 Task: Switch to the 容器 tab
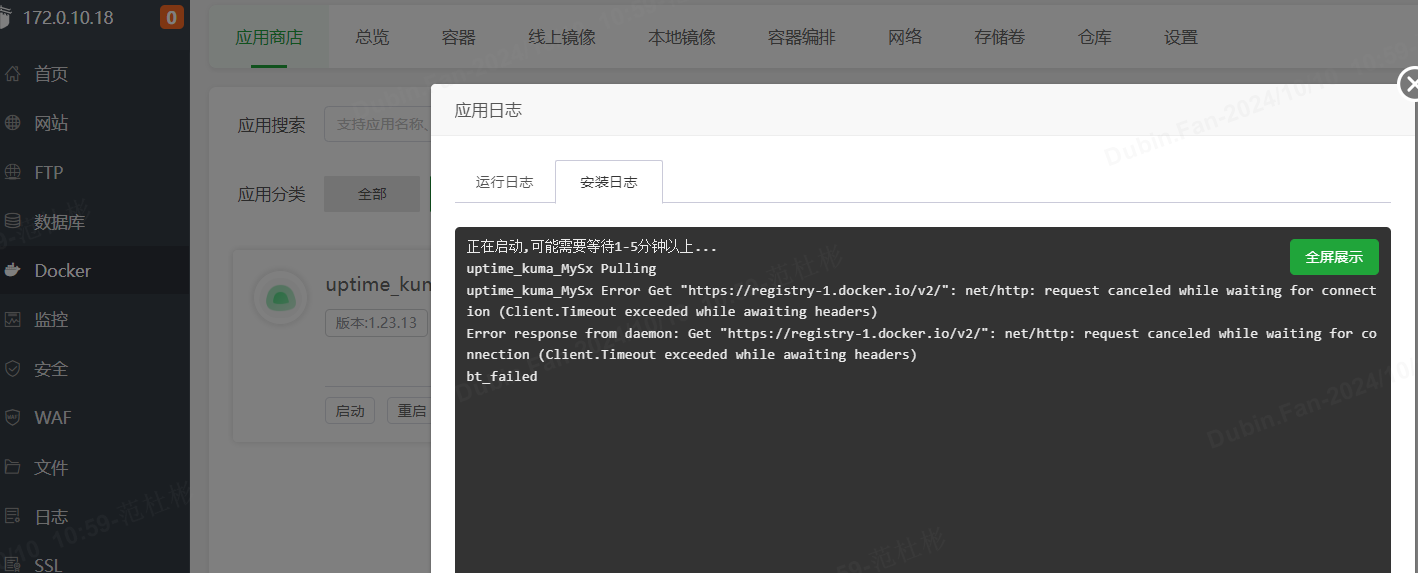[459, 37]
